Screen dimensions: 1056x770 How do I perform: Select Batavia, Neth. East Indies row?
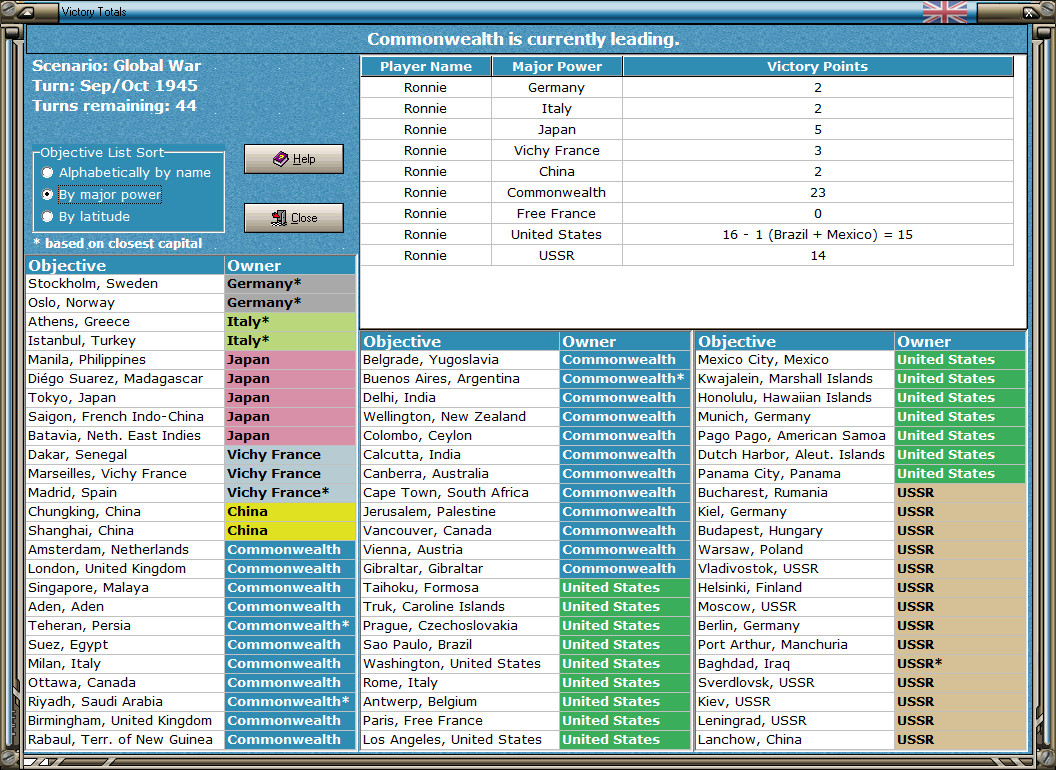point(125,435)
